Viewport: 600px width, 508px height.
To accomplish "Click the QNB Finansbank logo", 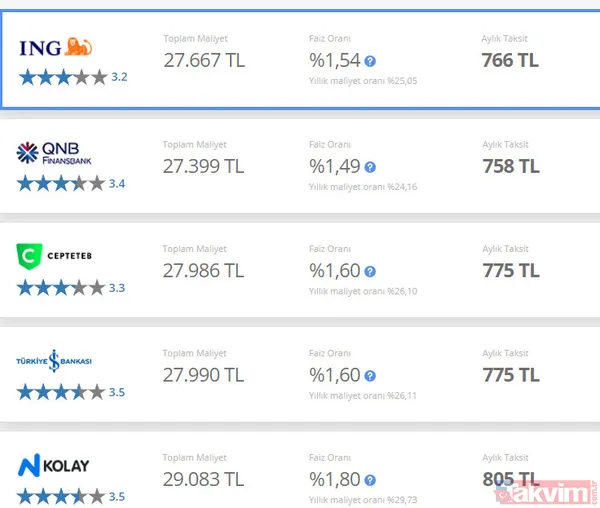I will [x=55, y=152].
